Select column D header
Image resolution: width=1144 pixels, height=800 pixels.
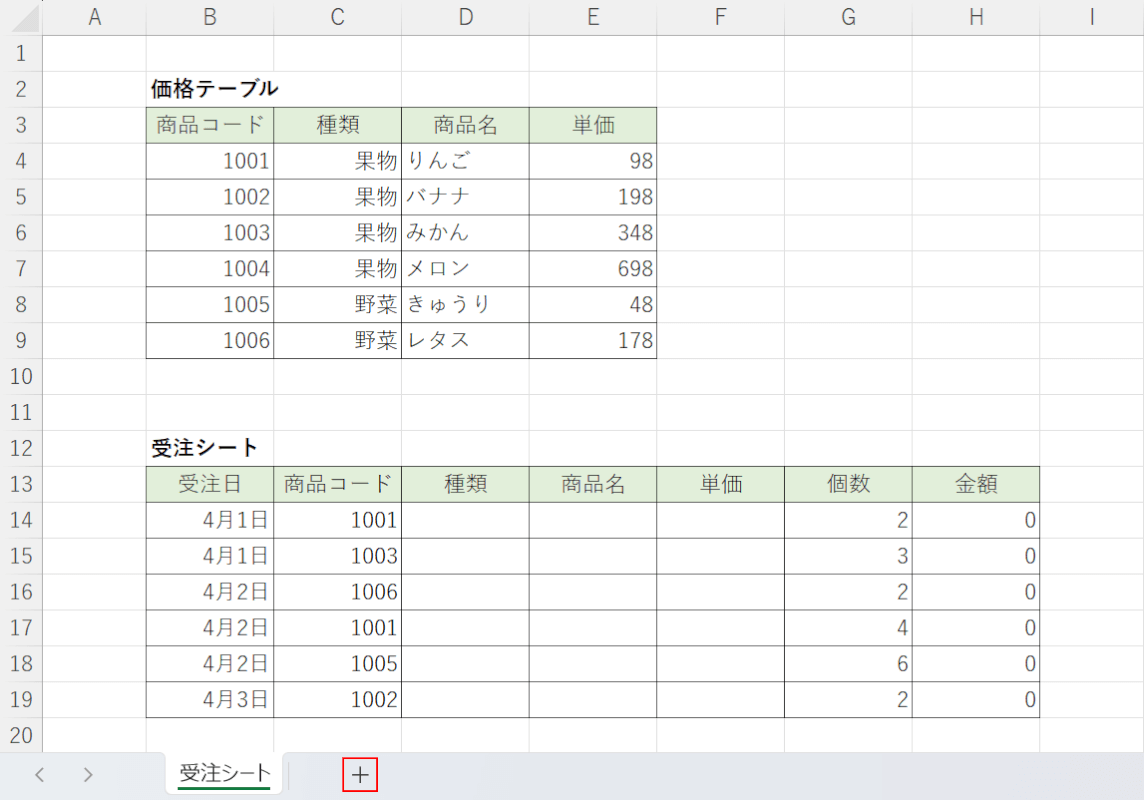(465, 17)
